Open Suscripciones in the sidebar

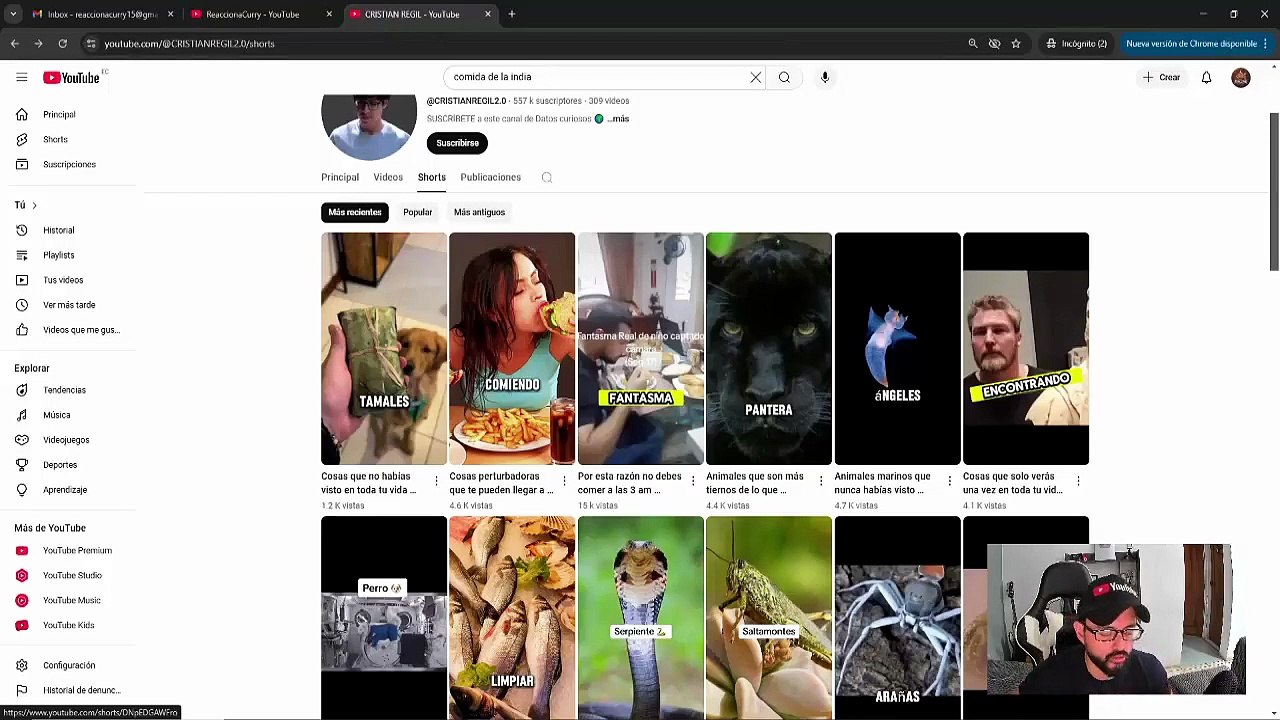pyautogui.click(x=68, y=164)
